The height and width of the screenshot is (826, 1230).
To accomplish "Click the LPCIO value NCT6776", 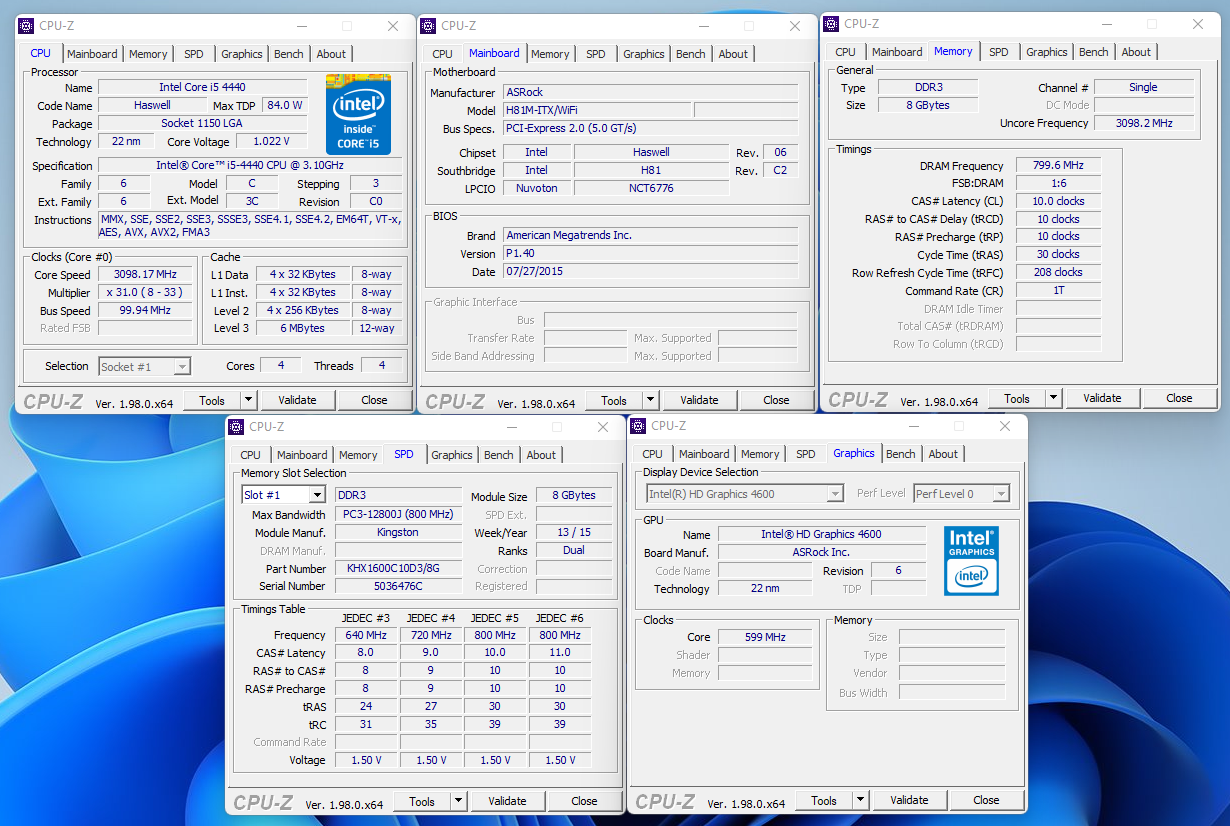I will (650, 188).
